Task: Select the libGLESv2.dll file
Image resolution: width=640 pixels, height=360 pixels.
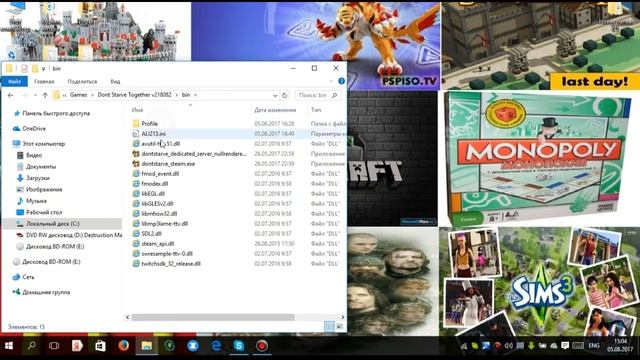Action: 157,204
